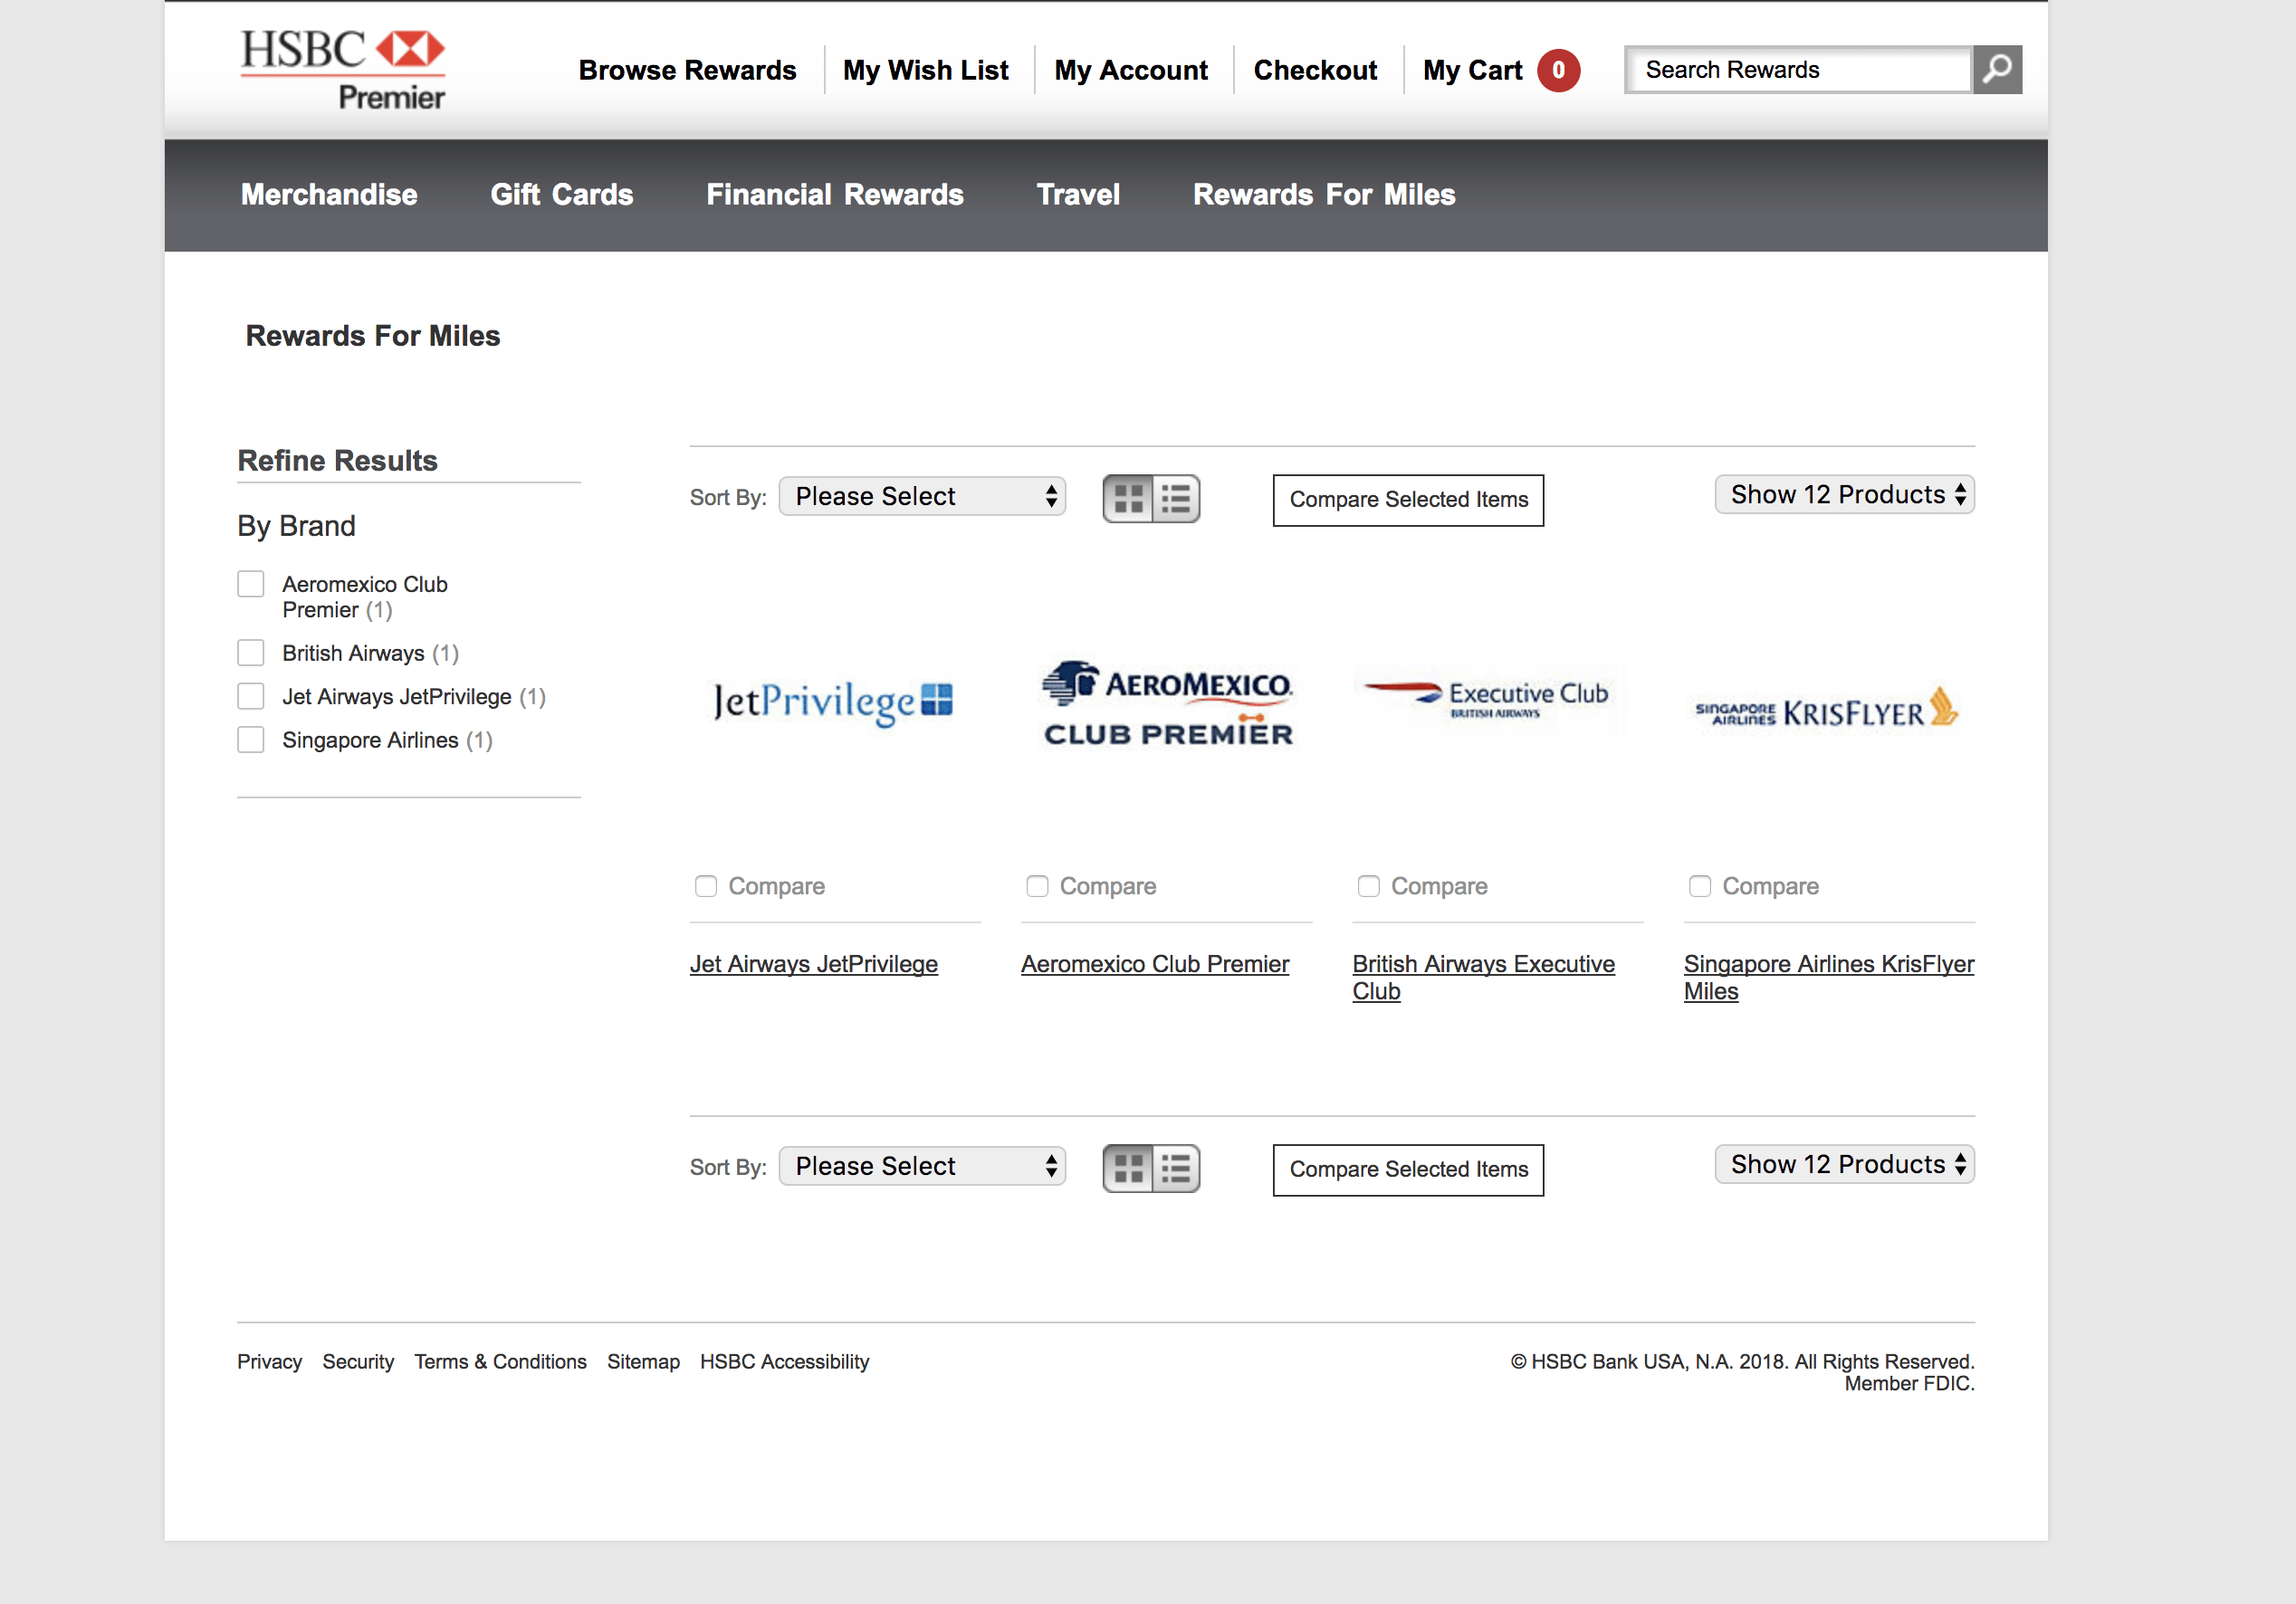Open the Gift Cards category tab
This screenshot has height=1604, width=2296.
coord(561,194)
